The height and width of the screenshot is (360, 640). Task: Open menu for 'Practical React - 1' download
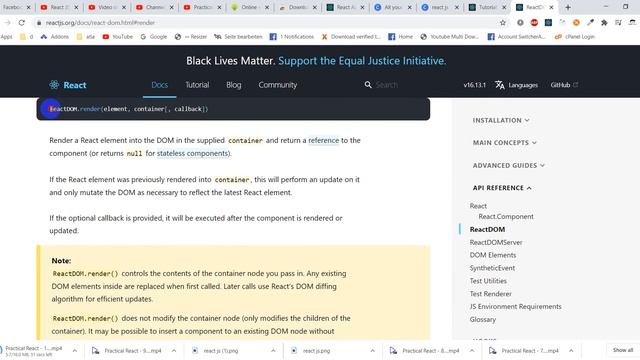(x=75, y=351)
